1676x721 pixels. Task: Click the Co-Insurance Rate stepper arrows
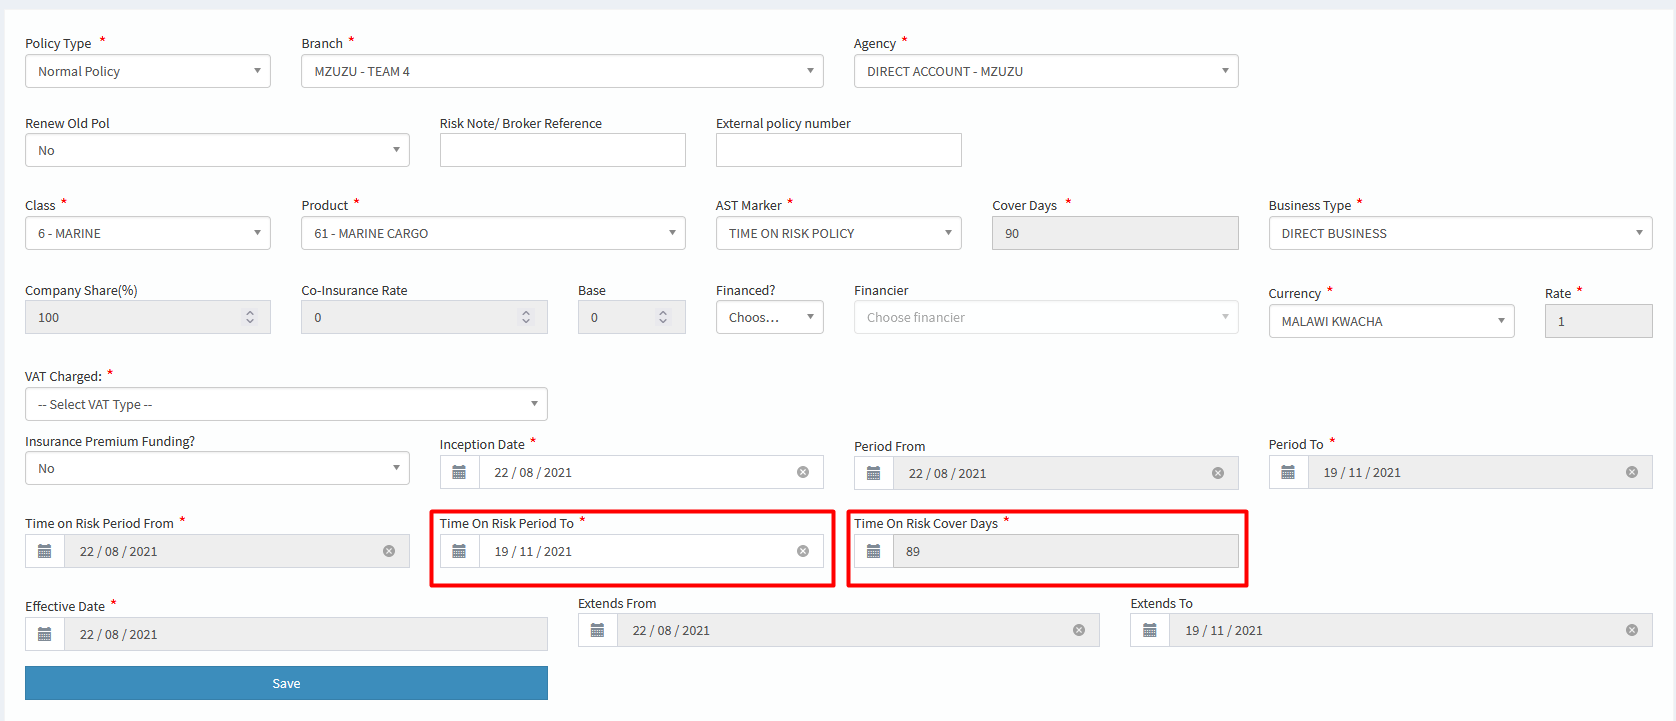pos(526,317)
